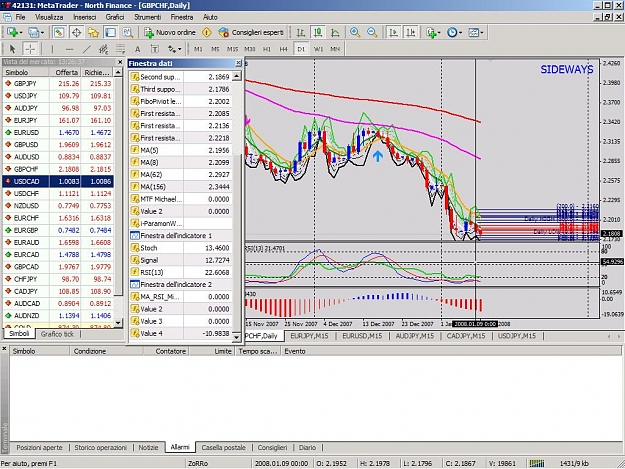Click the MA(156) row in Finestra dati
The height and width of the screenshot is (469, 625).
181,187
